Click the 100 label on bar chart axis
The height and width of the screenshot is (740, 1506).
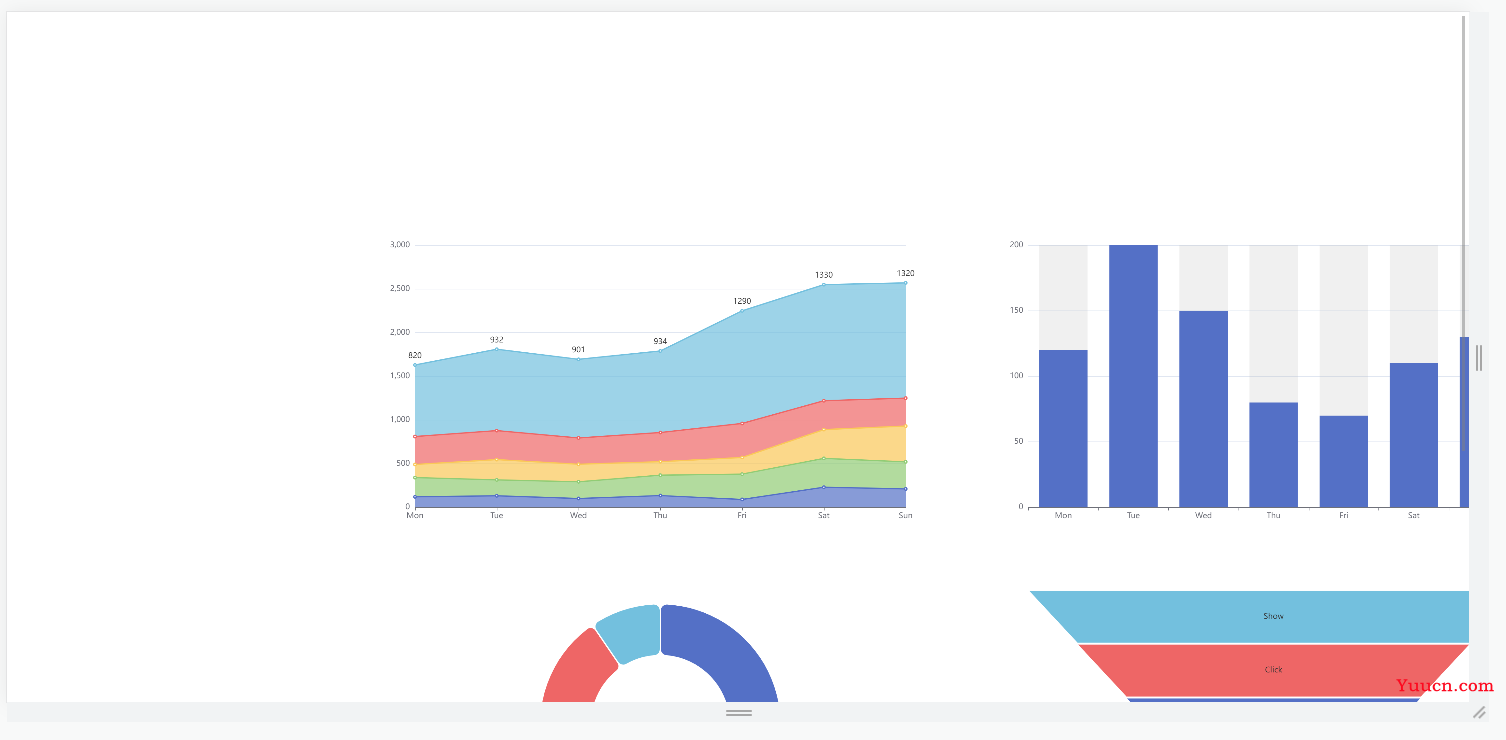1017,376
